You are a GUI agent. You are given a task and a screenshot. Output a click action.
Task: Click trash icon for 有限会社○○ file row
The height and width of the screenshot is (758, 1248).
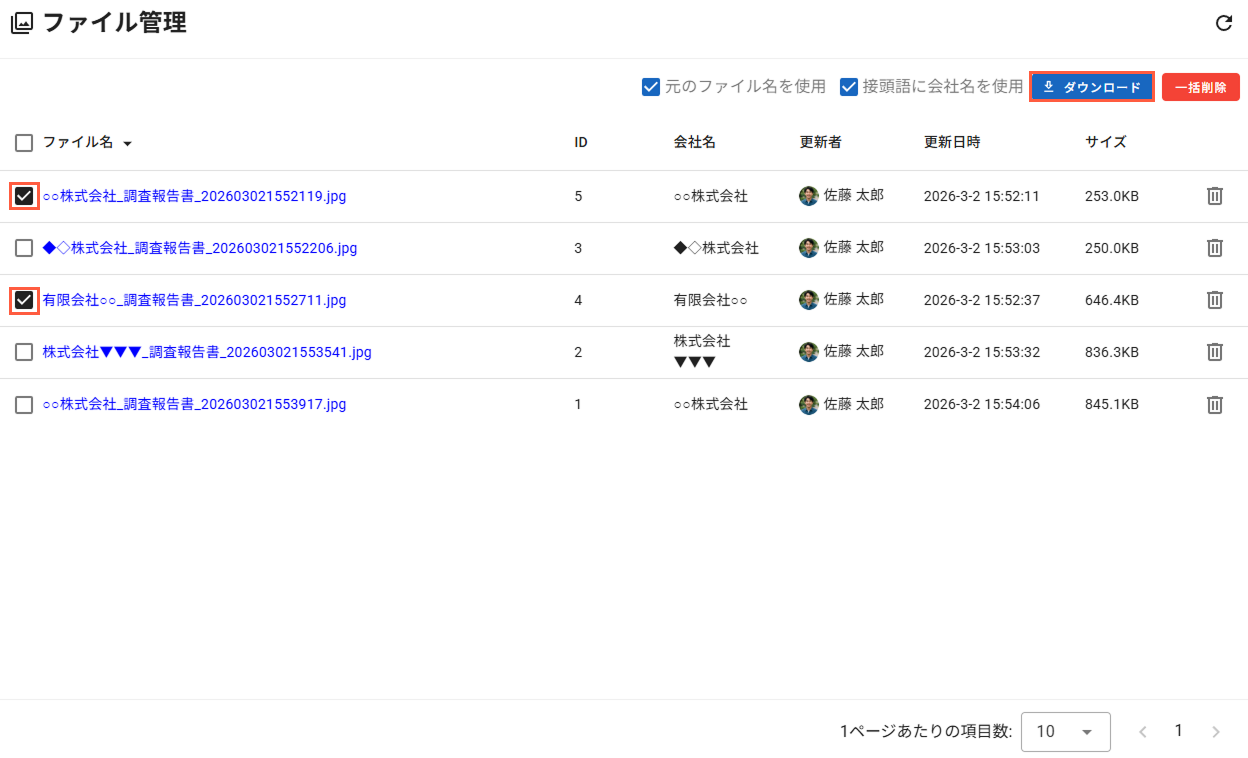[x=1214, y=300]
